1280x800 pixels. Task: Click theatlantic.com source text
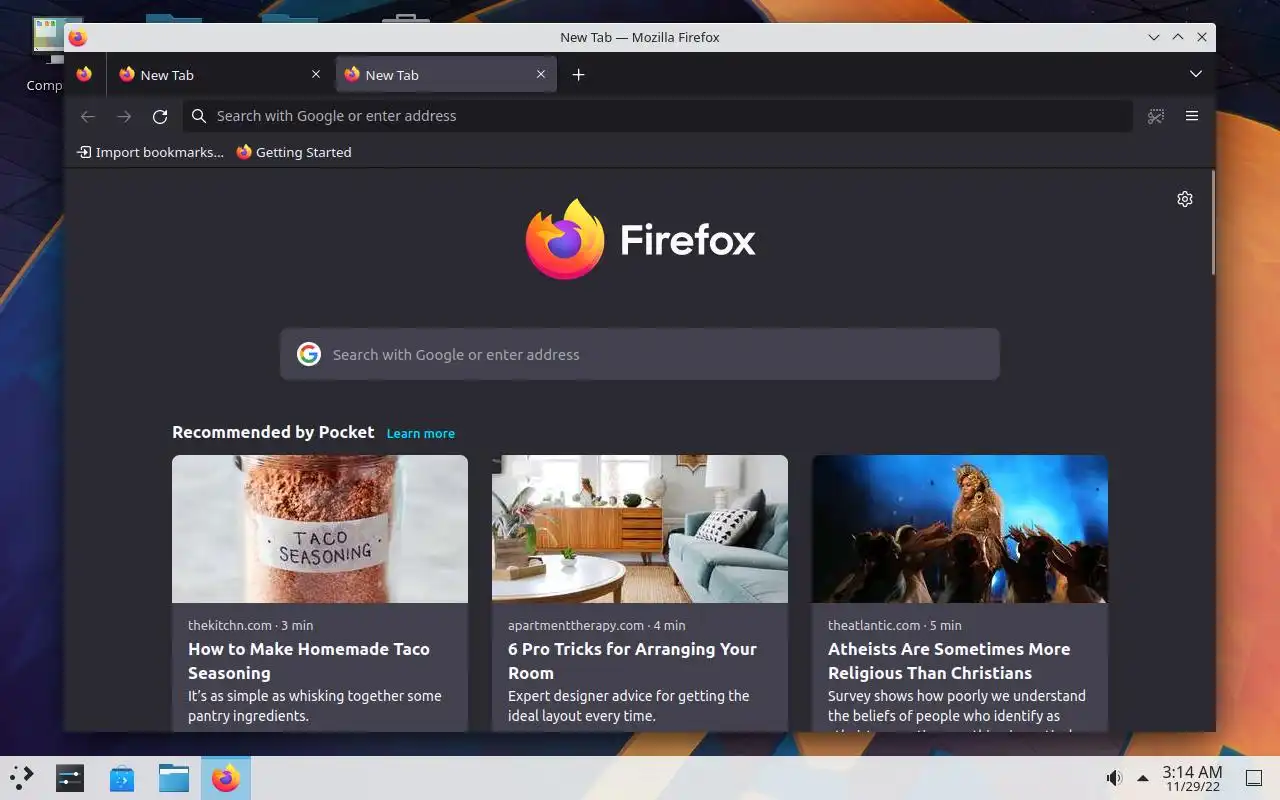tap(874, 625)
